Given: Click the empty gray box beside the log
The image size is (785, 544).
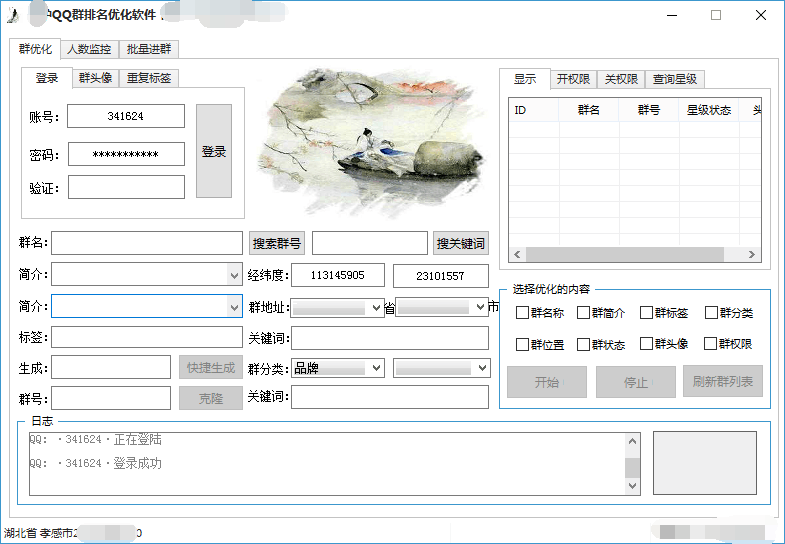Looking at the screenshot, I should click(x=705, y=463).
